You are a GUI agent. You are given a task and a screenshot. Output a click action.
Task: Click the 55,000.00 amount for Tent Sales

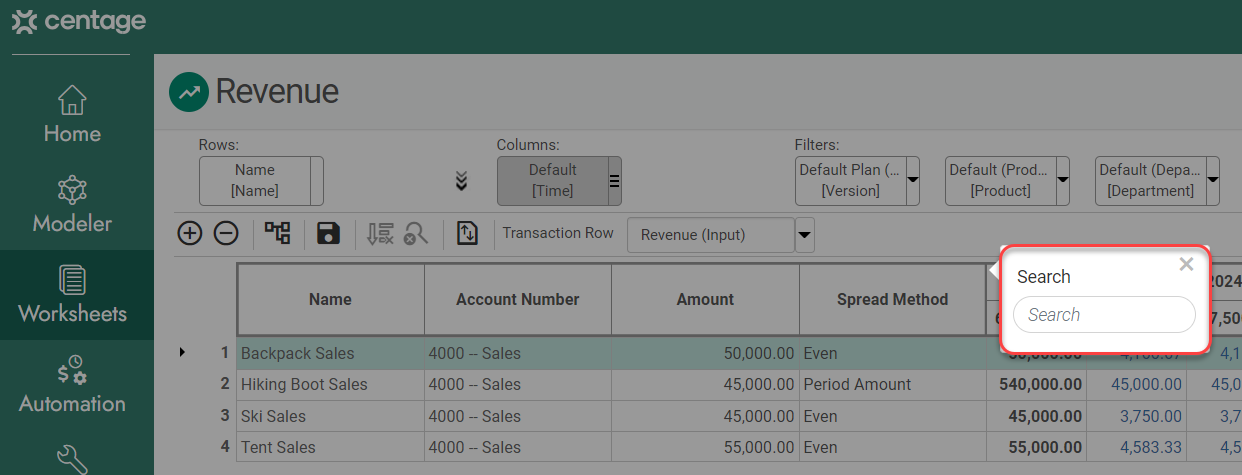coord(705,447)
